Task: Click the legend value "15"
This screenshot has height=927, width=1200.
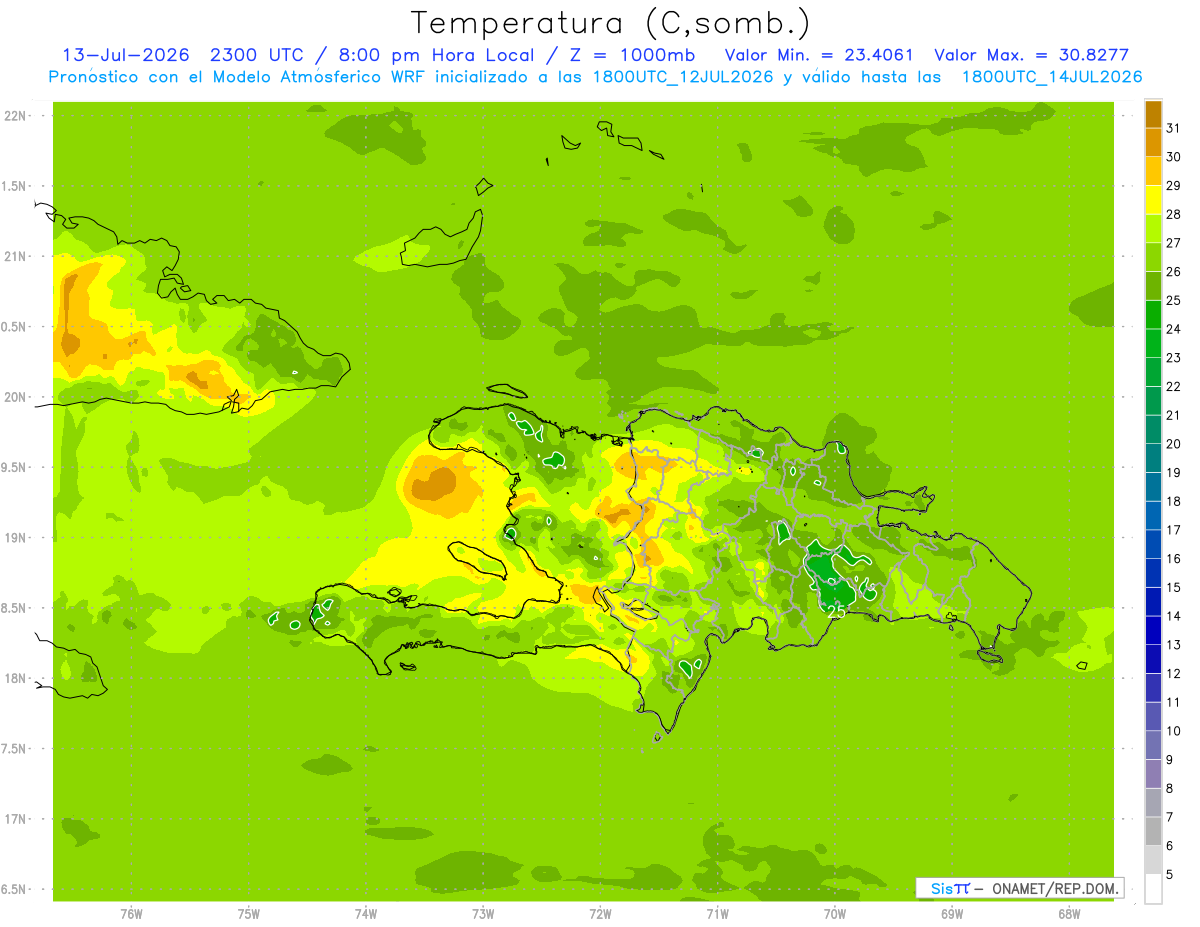Action: [x=1174, y=588]
